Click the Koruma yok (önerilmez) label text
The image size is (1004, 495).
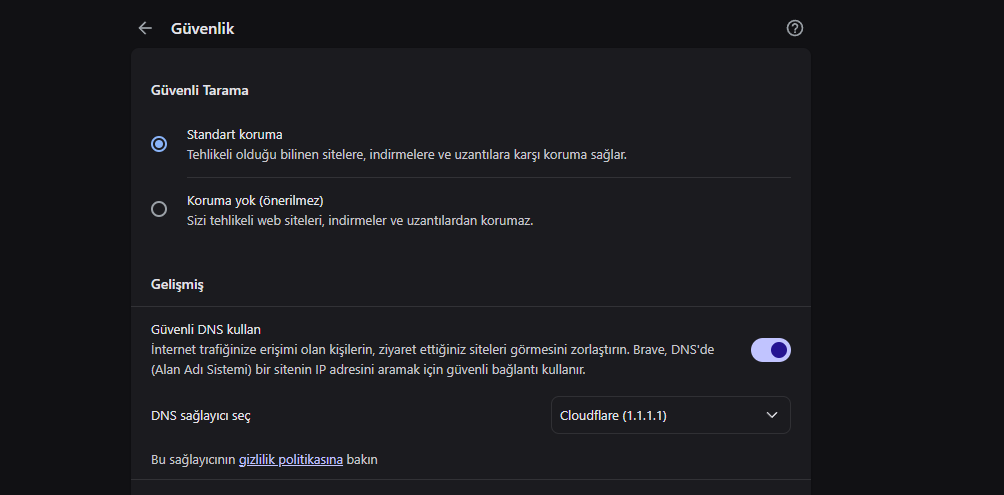click(255, 200)
